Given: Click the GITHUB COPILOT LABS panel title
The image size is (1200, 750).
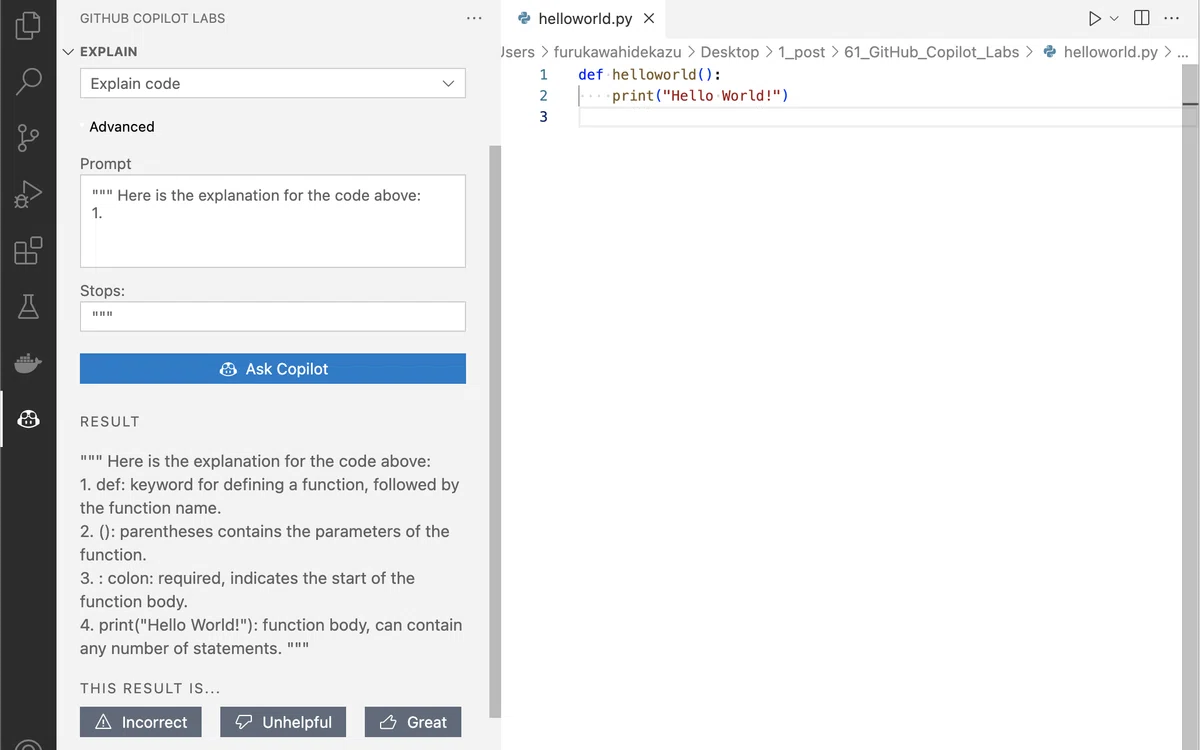Looking at the screenshot, I should (x=152, y=18).
